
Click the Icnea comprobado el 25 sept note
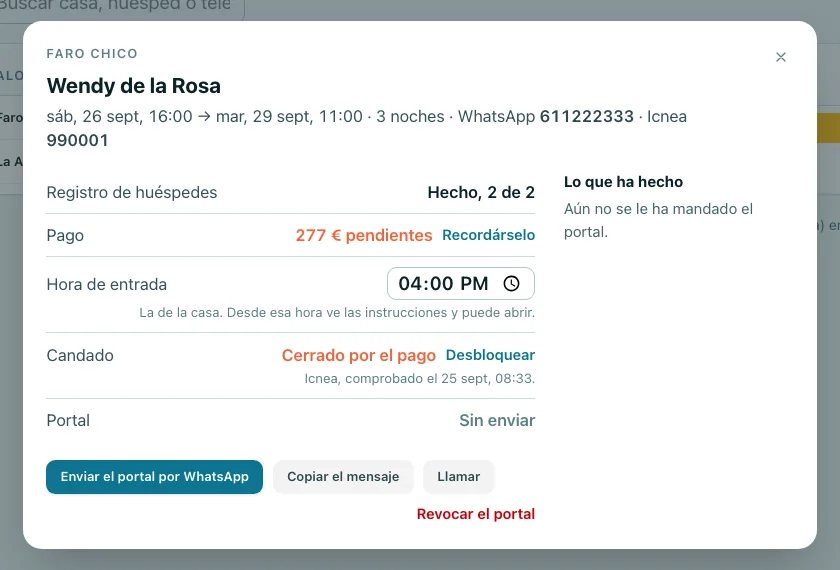(419, 379)
